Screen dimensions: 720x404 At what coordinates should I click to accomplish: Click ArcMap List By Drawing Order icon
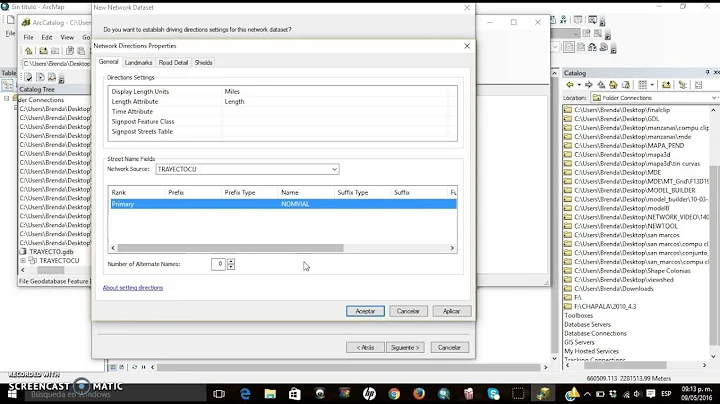pos(7,85)
